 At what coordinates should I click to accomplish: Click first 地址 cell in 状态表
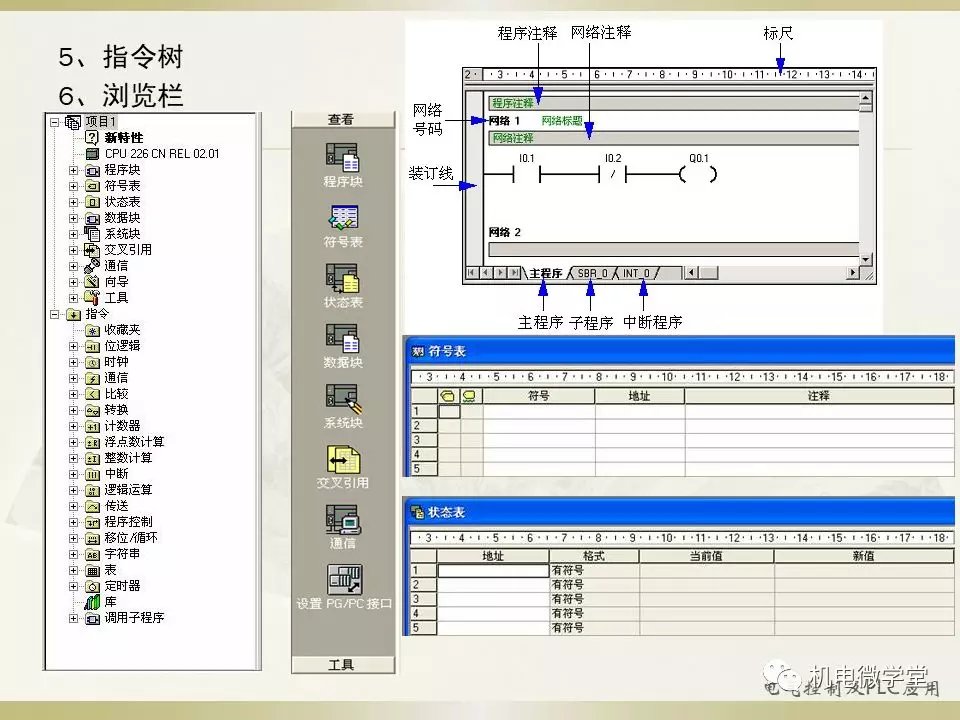pos(492,570)
